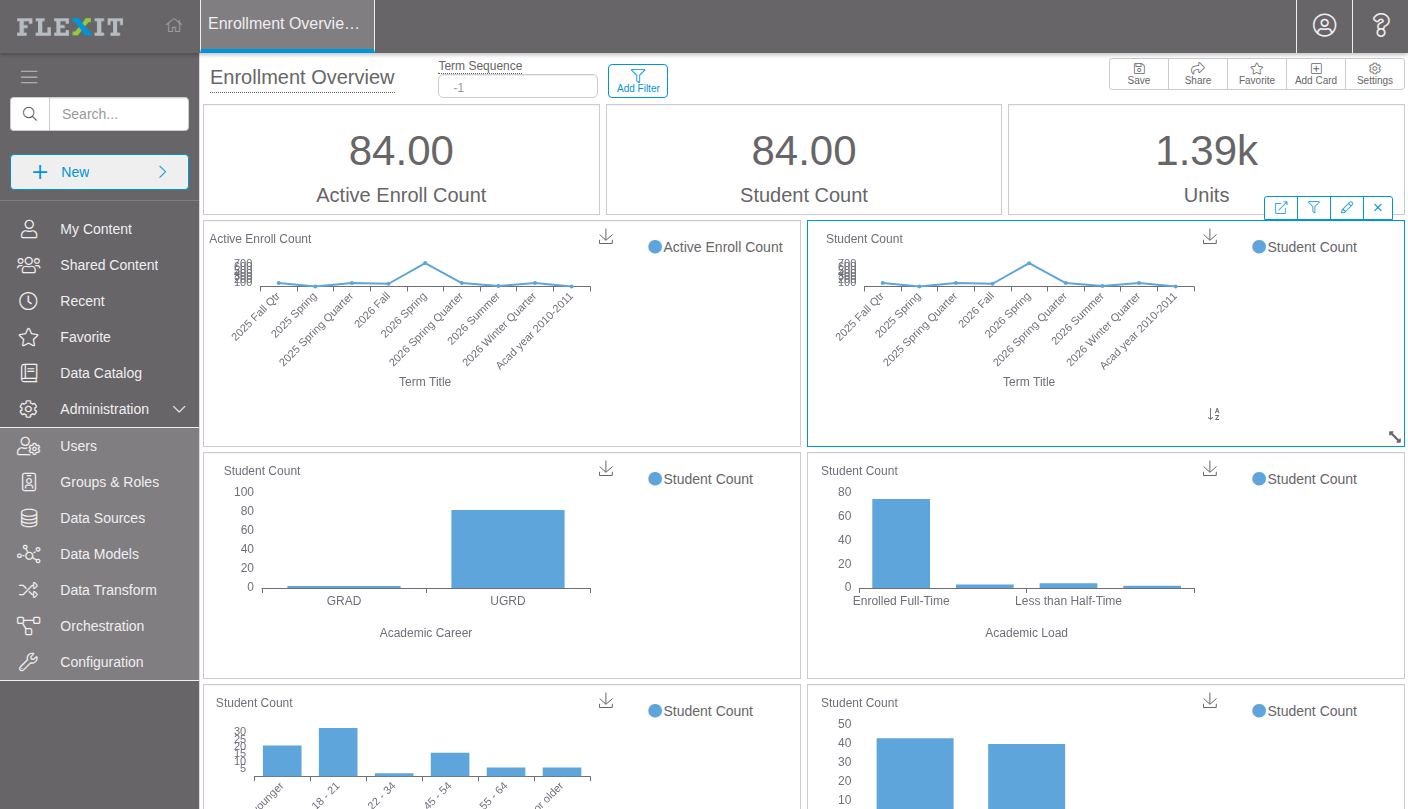Screen dimensions: 1408x809
Task: Open selected card in new window icon
Action: pos(1281,208)
